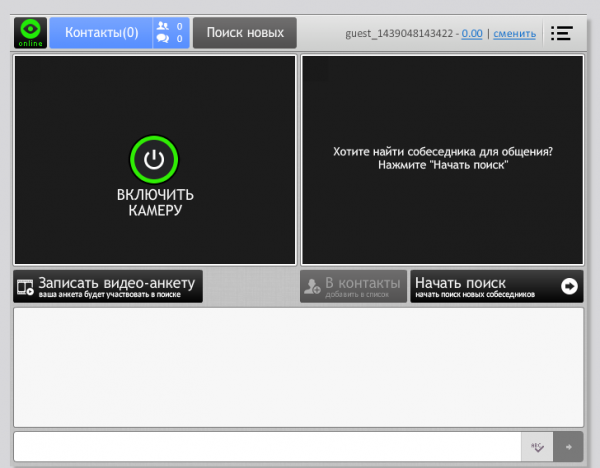Open the hamburger list menu icon

[561, 33]
